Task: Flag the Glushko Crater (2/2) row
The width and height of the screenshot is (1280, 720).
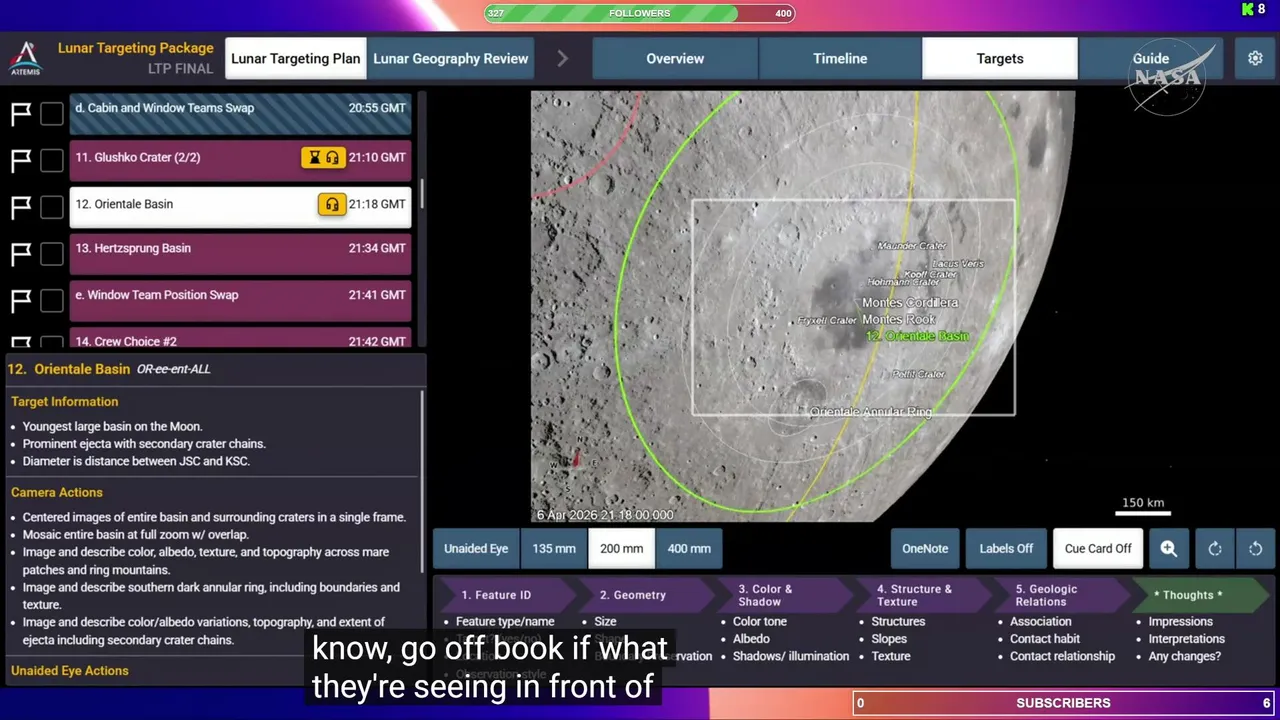Action: click(20, 160)
